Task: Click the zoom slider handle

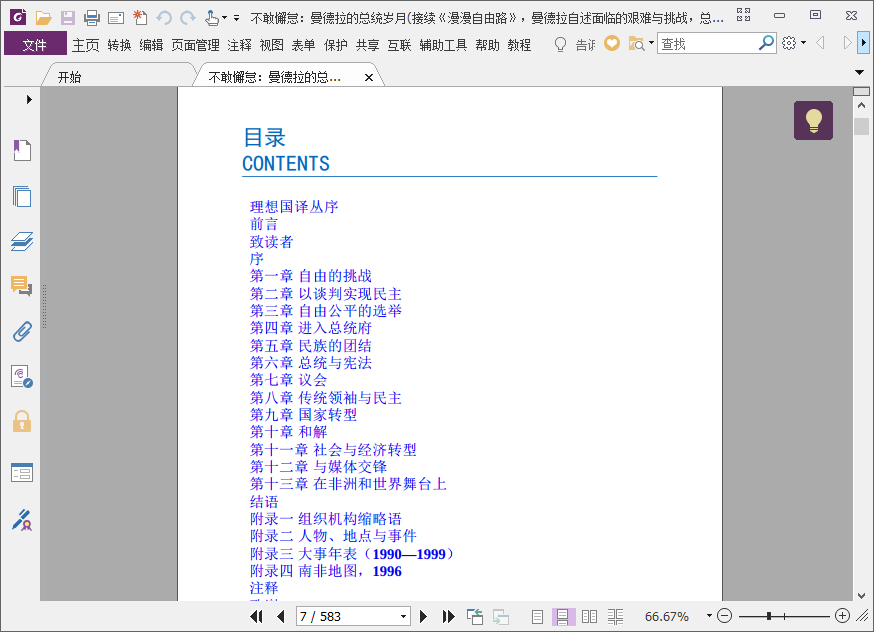Action: click(x=769, y=616)
